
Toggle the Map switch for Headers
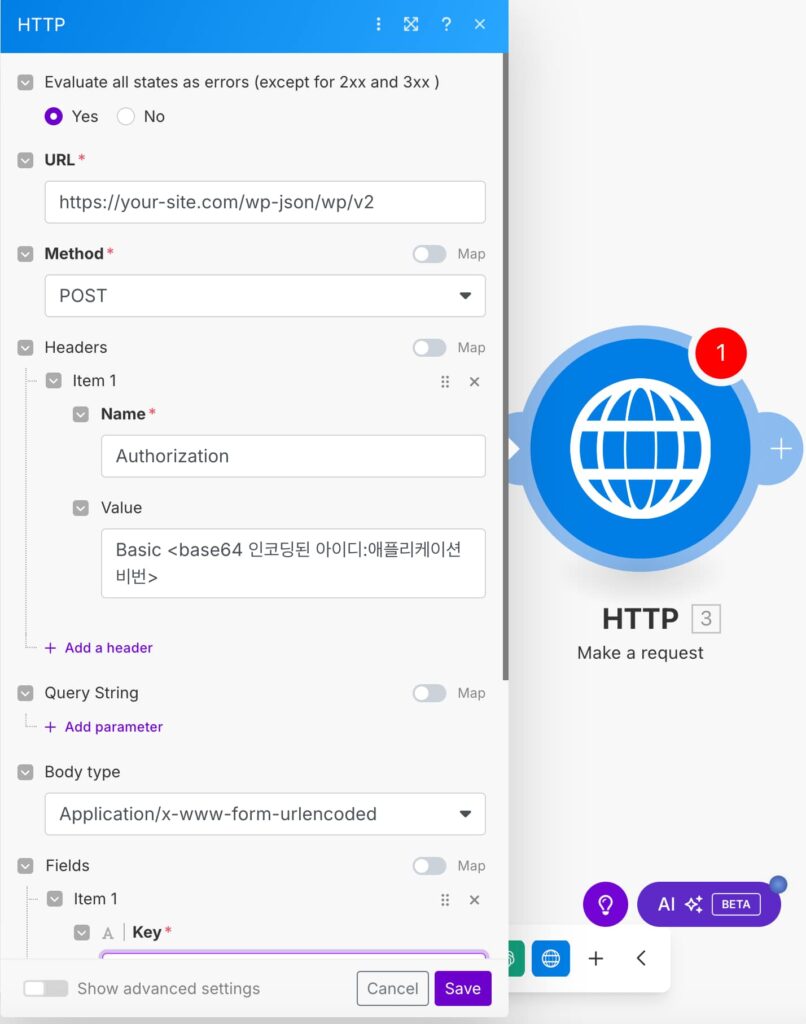point(430,348)
